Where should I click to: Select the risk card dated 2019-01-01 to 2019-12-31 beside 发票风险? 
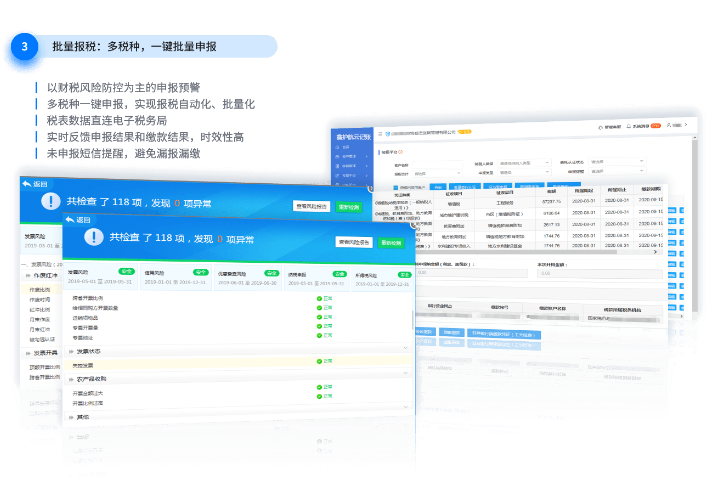coord(176,277)
